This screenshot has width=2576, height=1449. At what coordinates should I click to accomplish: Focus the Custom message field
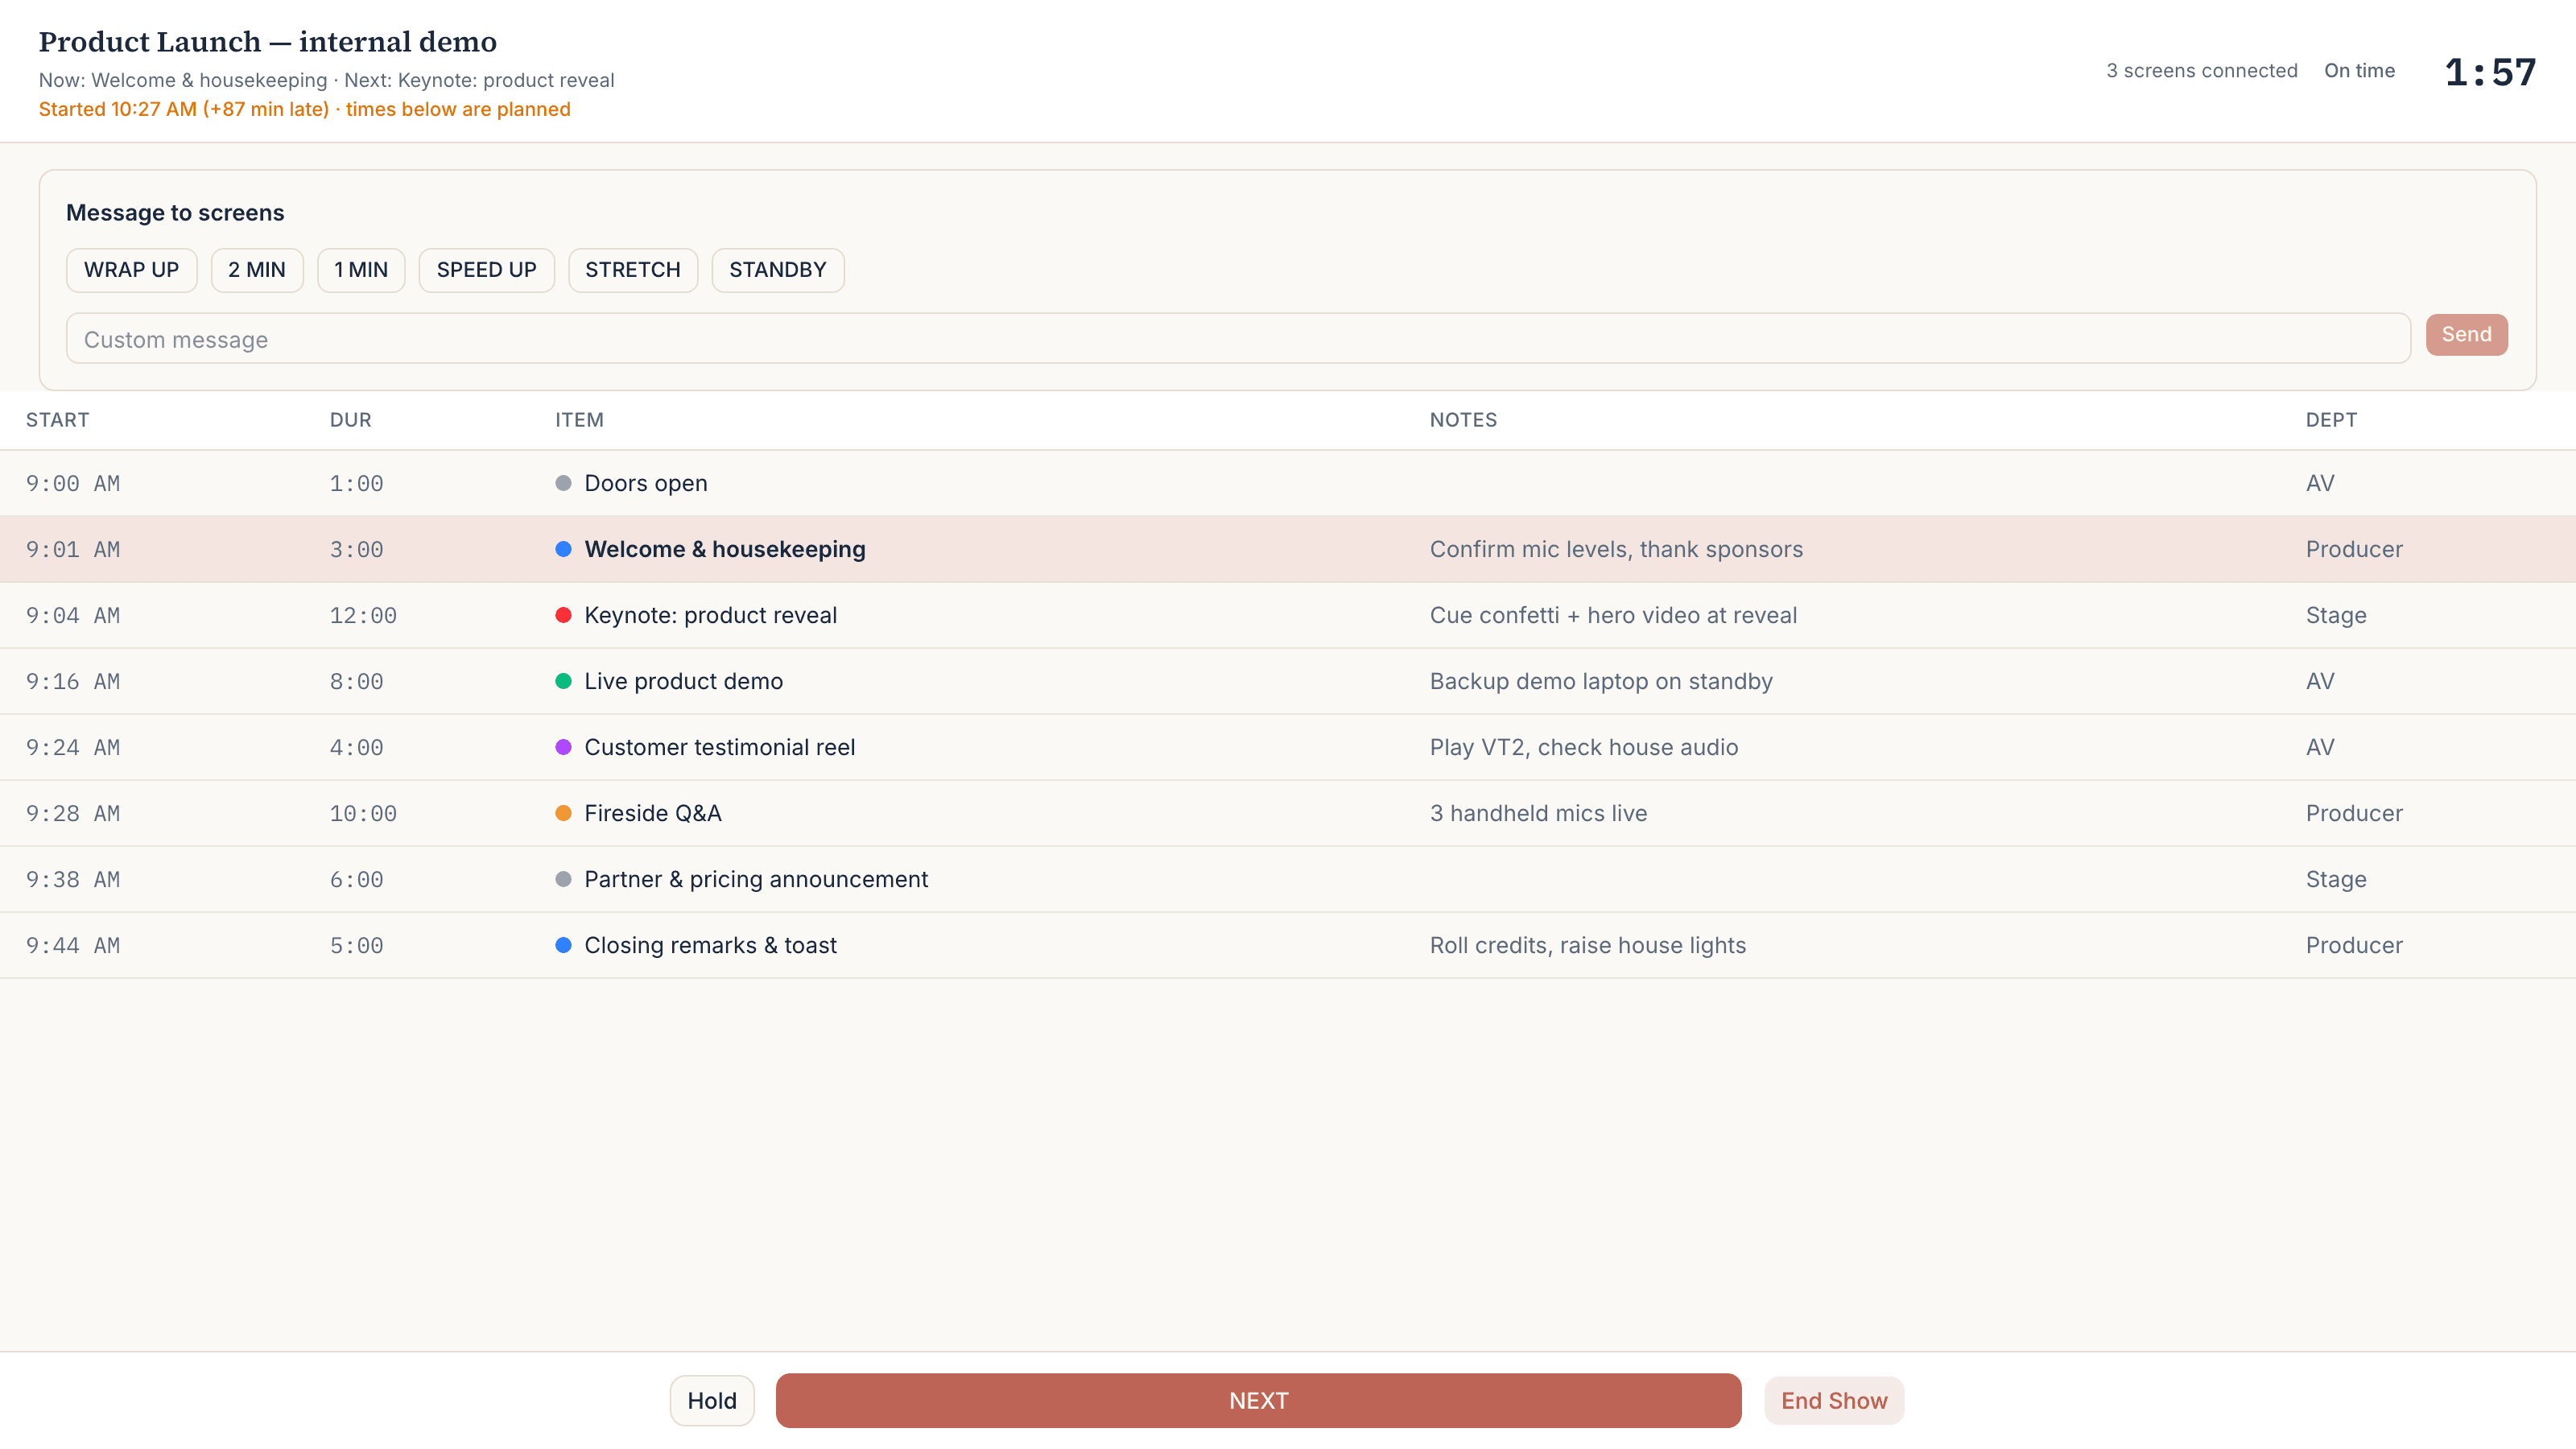pyautogui.click(x=1238, y=339)
